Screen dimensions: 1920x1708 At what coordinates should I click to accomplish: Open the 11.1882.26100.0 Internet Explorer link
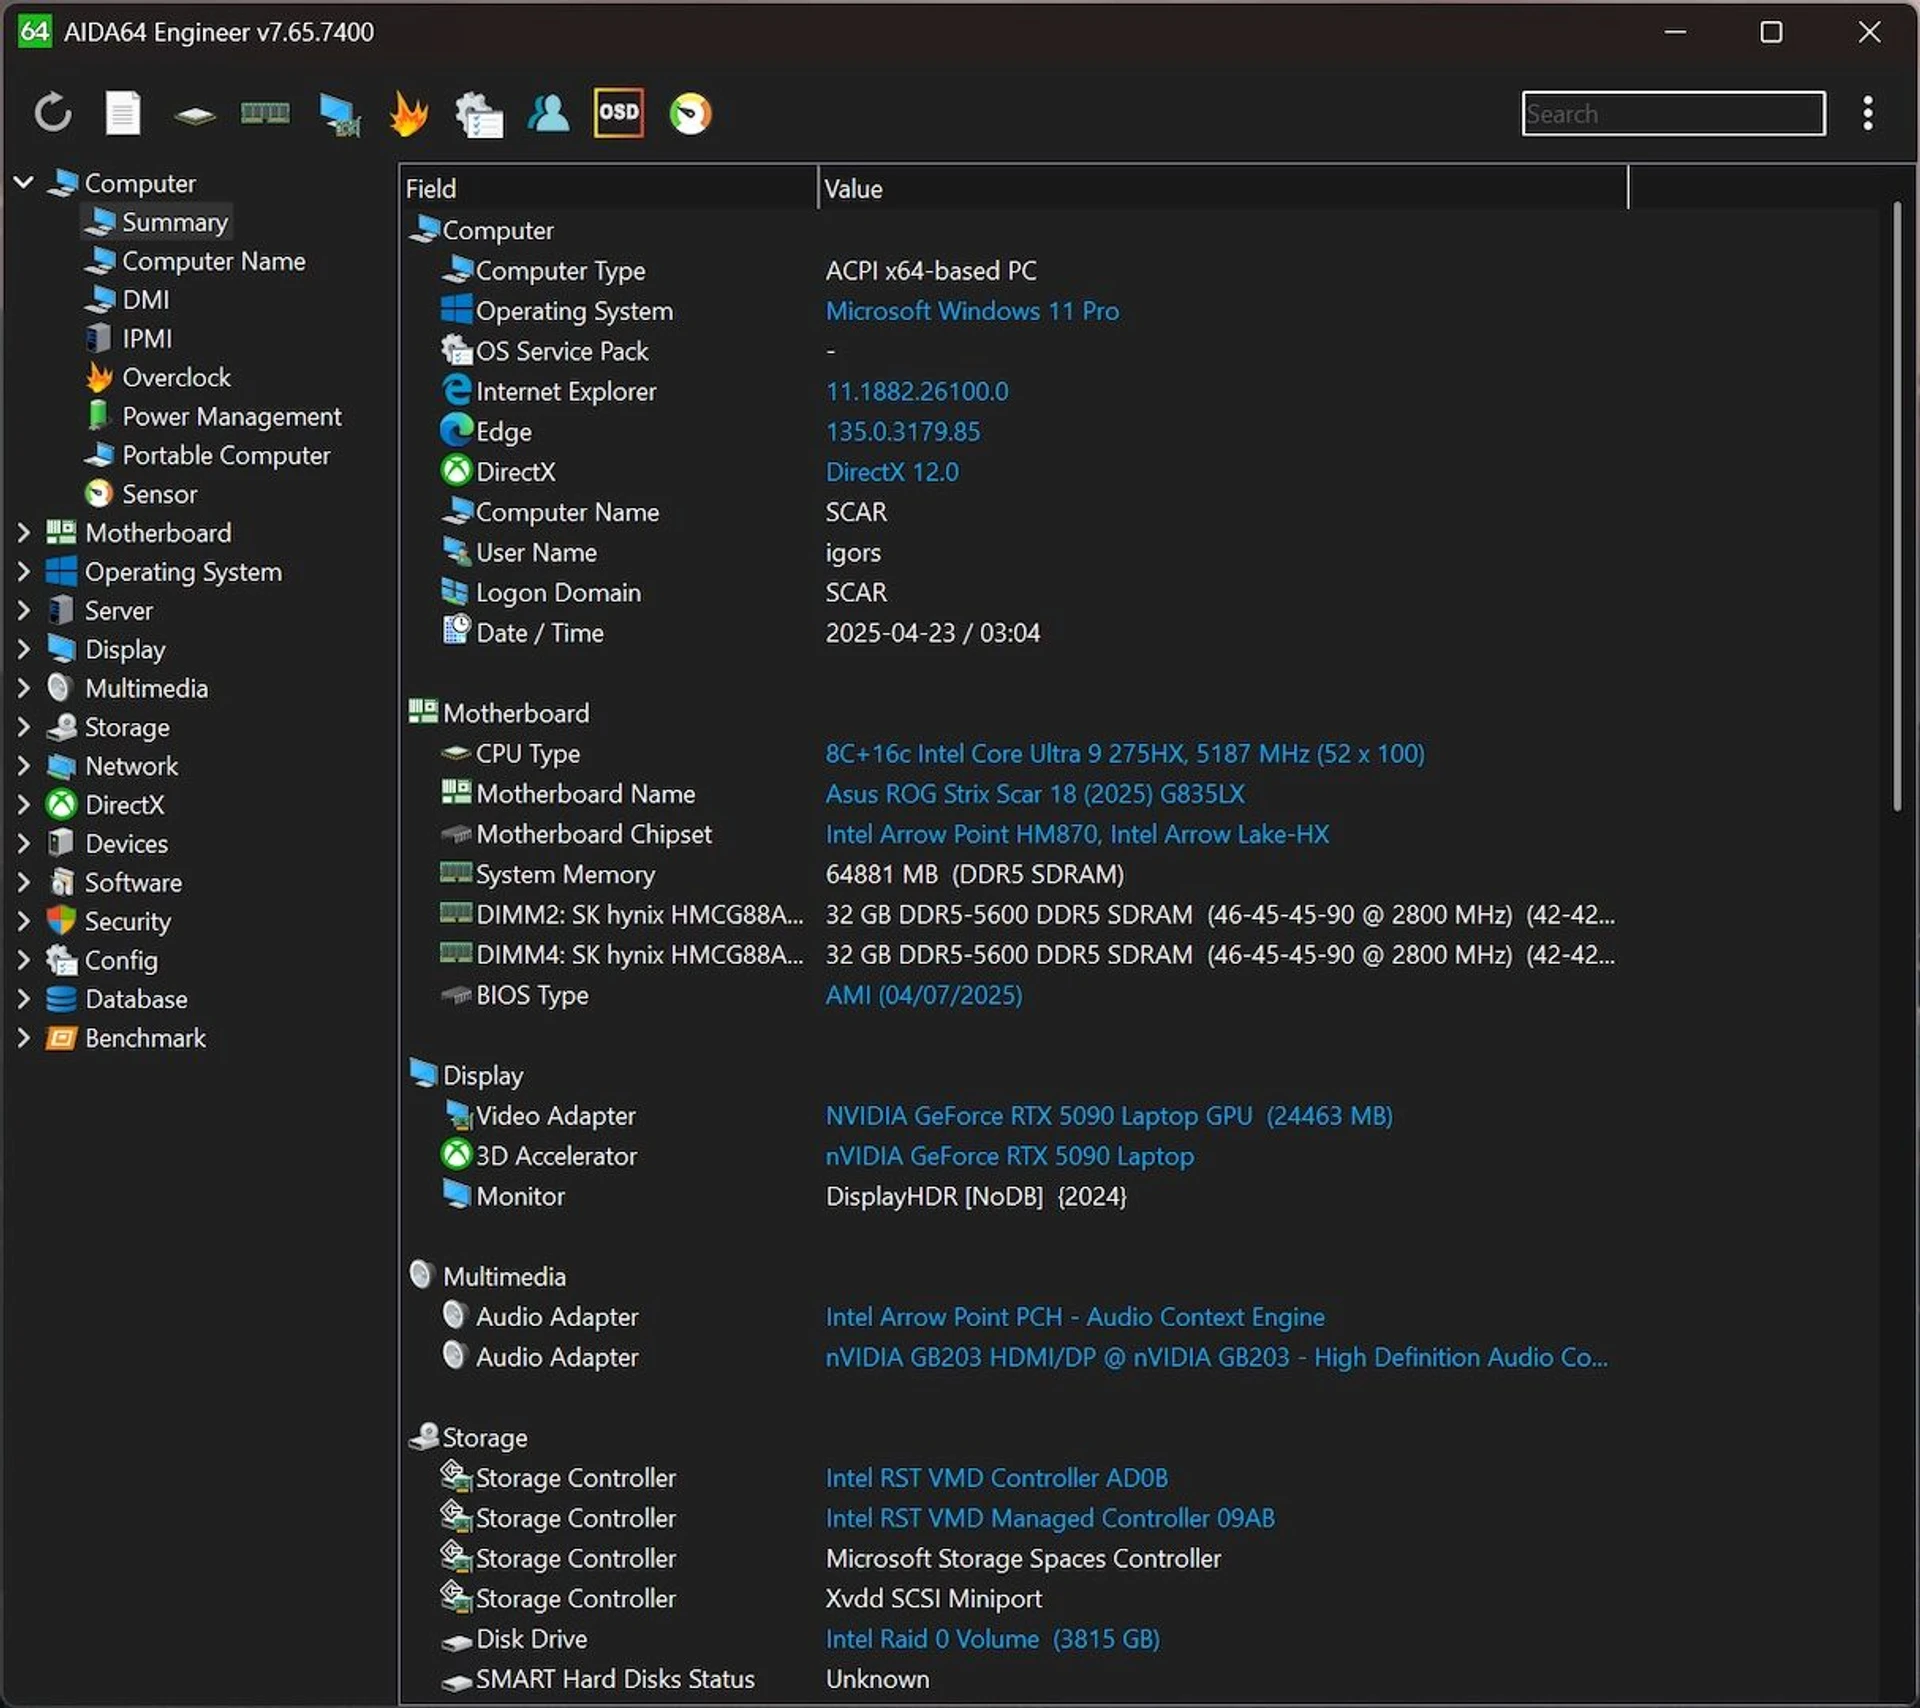(917, 391)
